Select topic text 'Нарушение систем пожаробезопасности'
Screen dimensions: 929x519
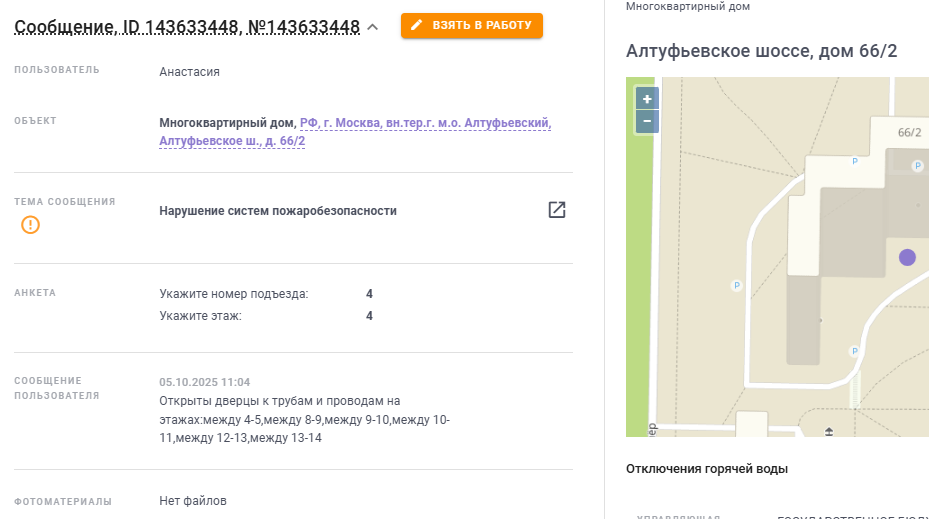[x=278, y=211]
